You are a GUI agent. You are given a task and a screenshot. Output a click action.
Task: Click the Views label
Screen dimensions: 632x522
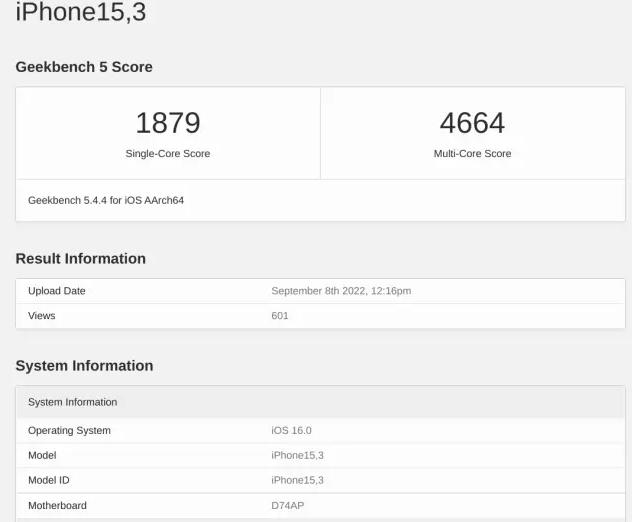click(x=42, y=316)
